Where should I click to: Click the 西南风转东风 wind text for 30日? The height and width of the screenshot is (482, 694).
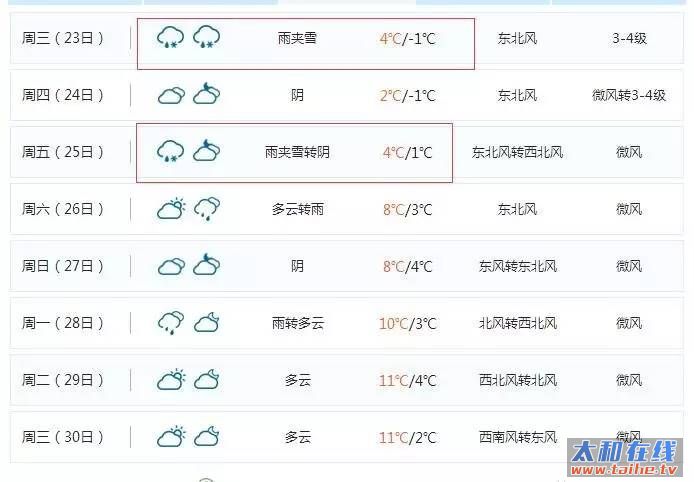click(517, 437)
